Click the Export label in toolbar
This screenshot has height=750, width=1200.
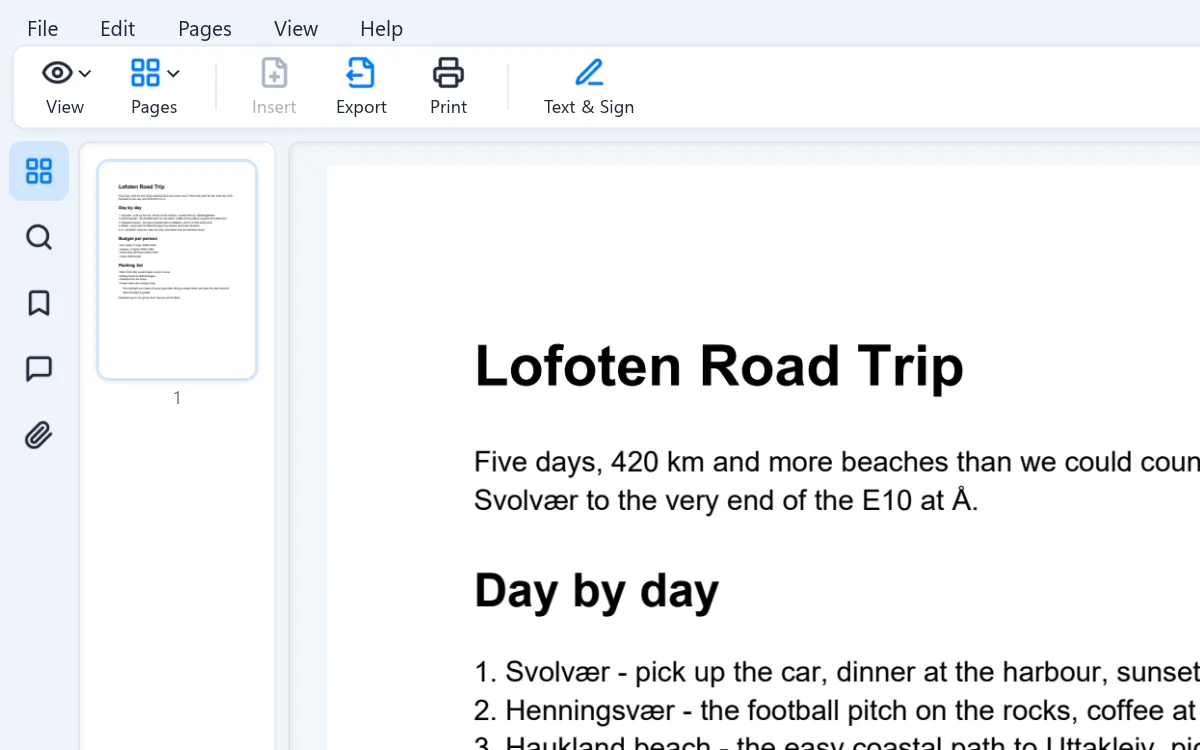[x=361, y=107]
